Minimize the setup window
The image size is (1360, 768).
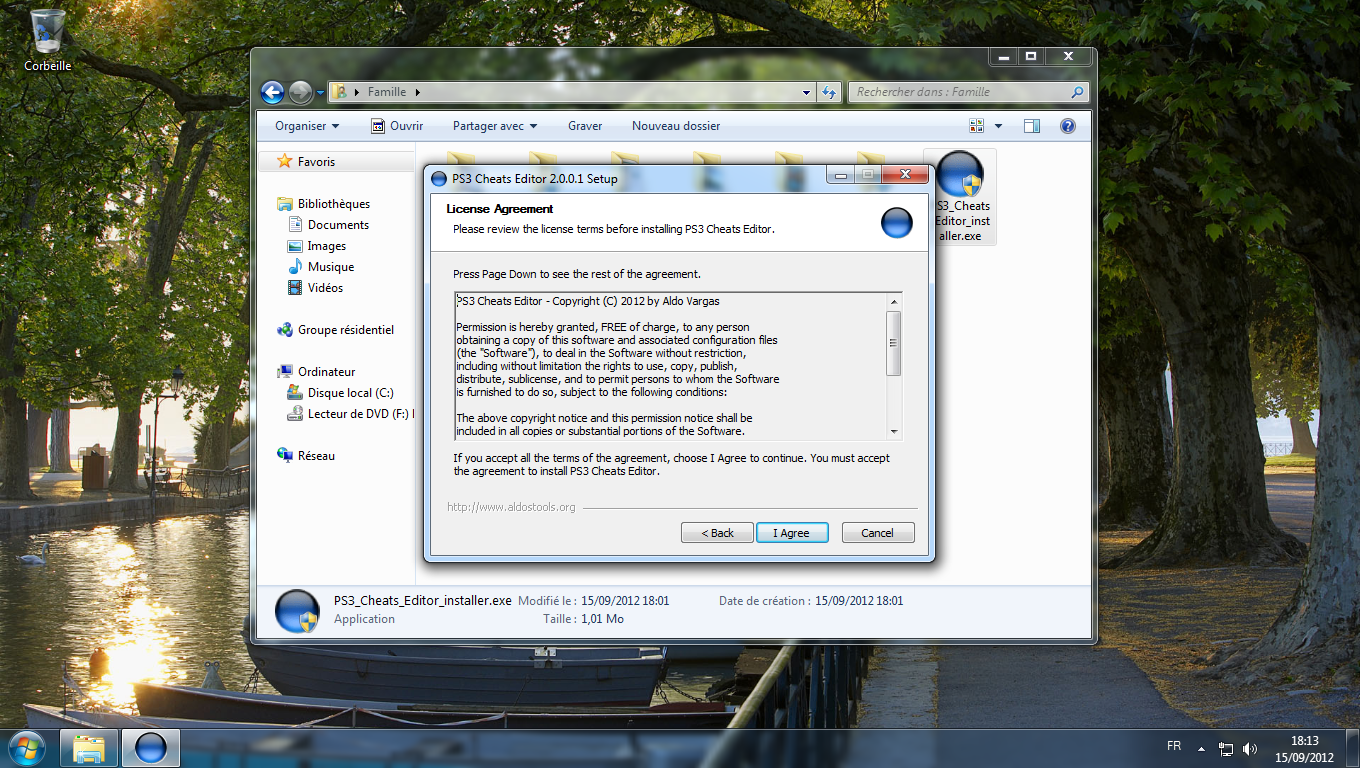pyautogui.click(x=840, y=175)
